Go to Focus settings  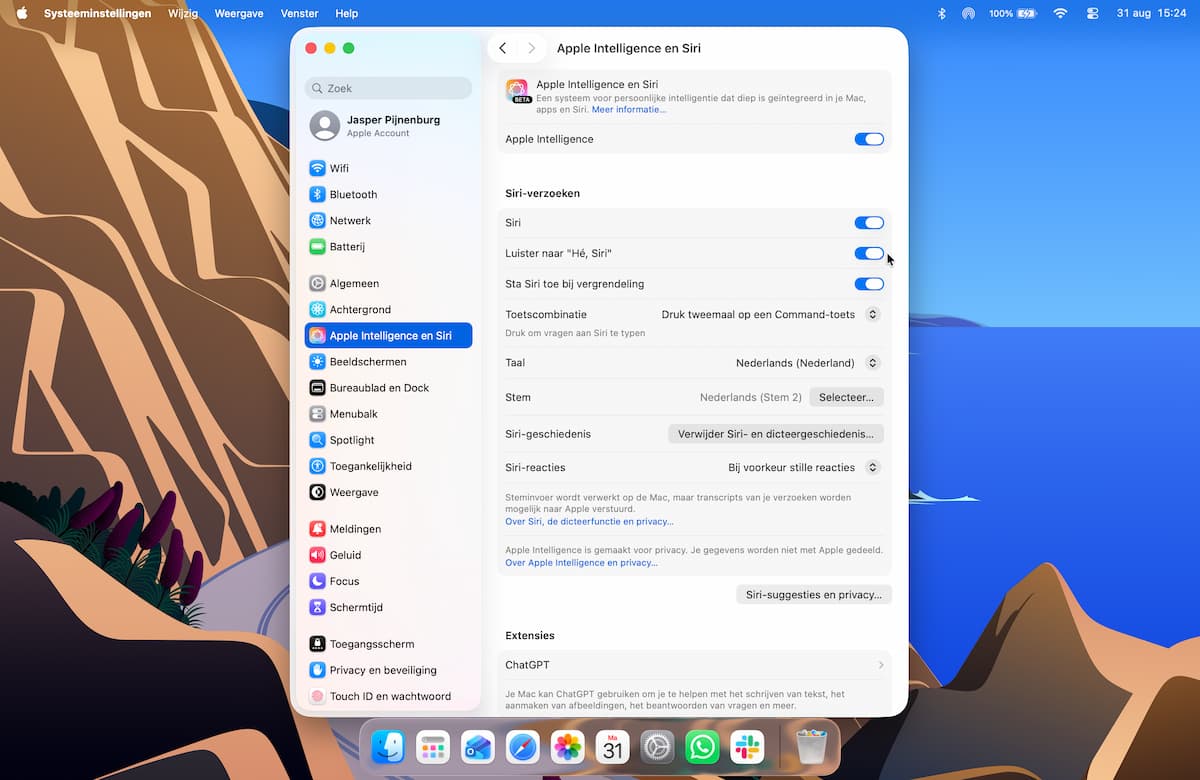pos(388,580)
